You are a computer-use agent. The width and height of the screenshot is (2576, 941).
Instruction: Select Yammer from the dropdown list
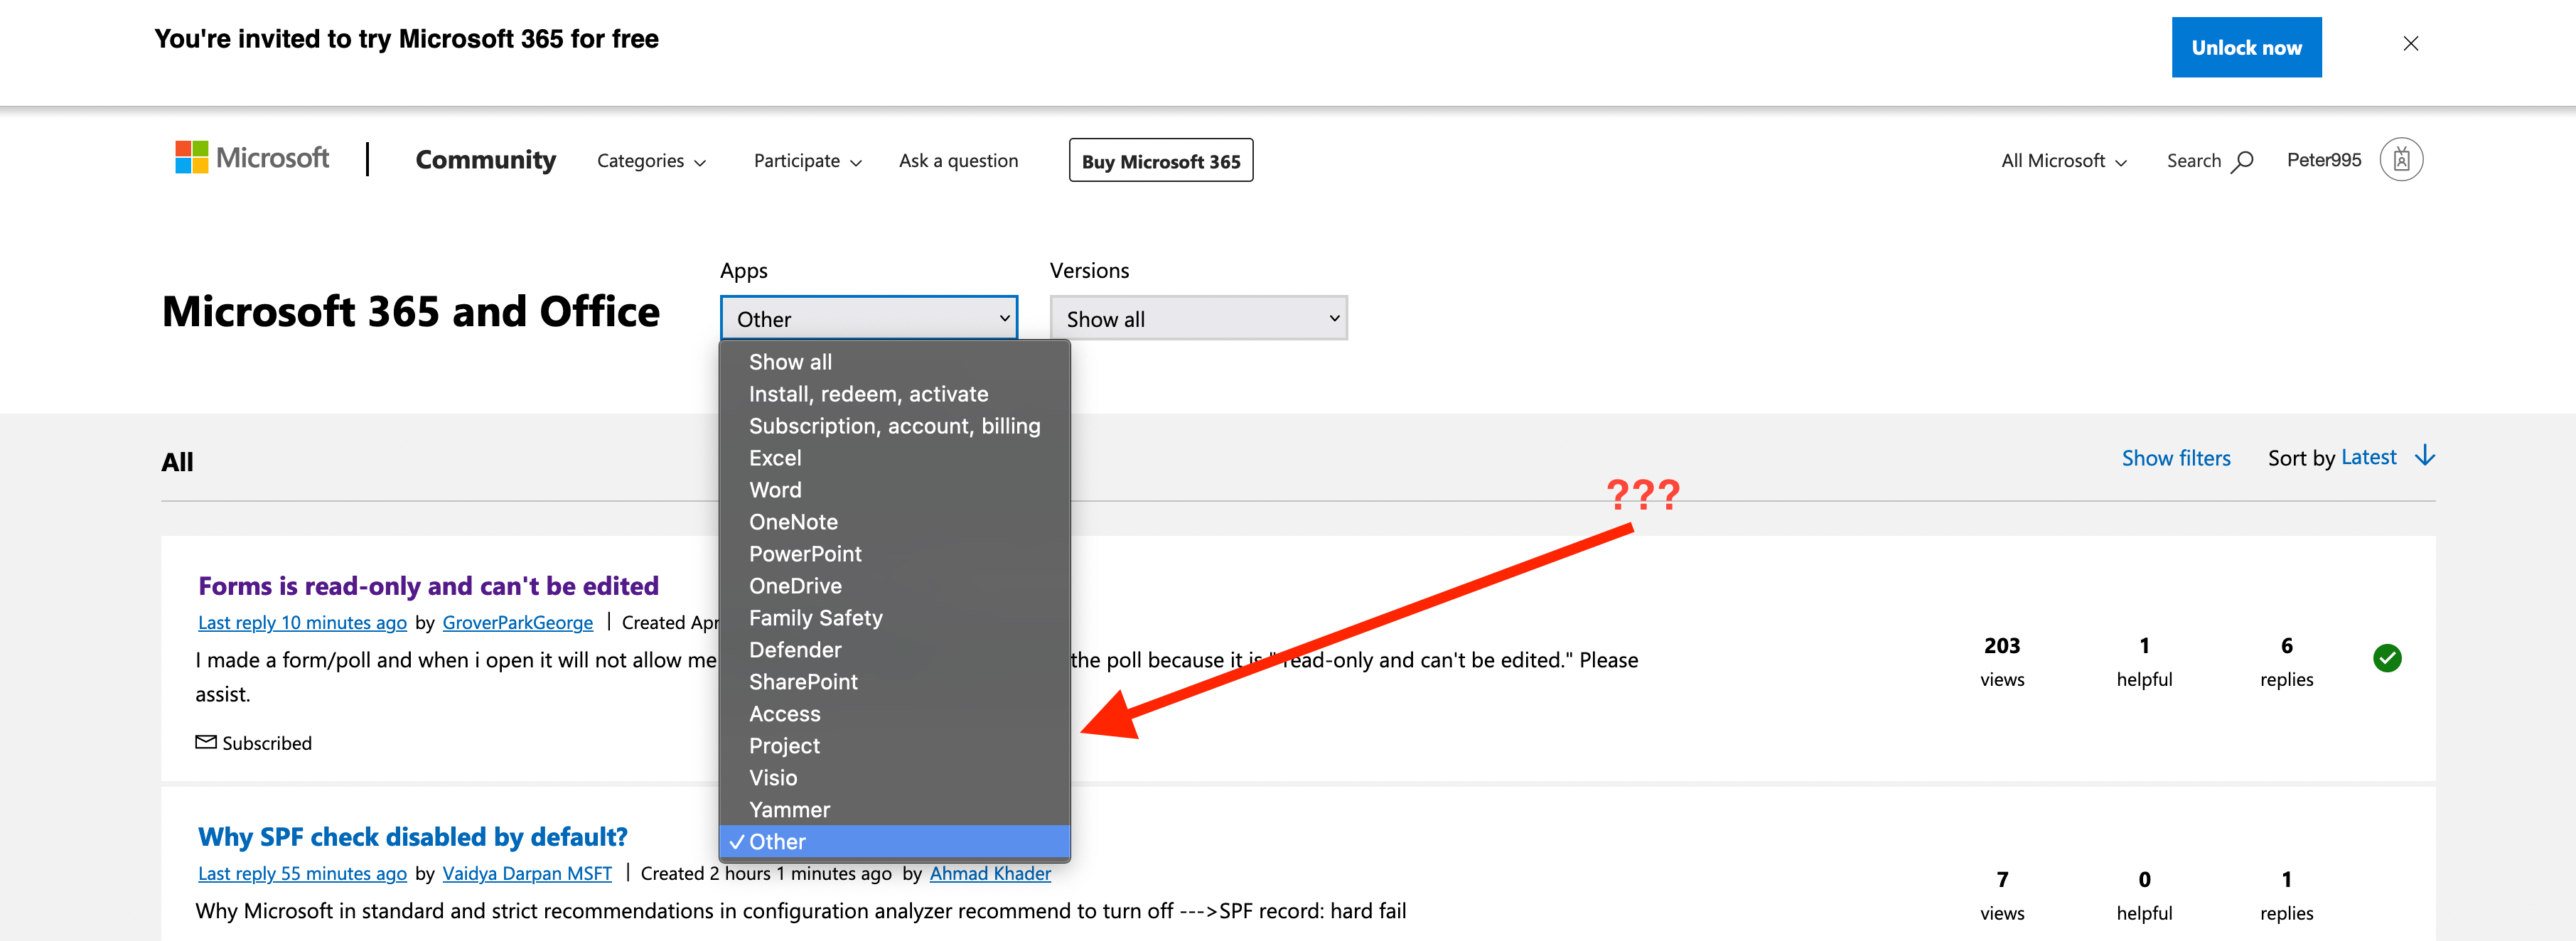click(x=789, y=810)
